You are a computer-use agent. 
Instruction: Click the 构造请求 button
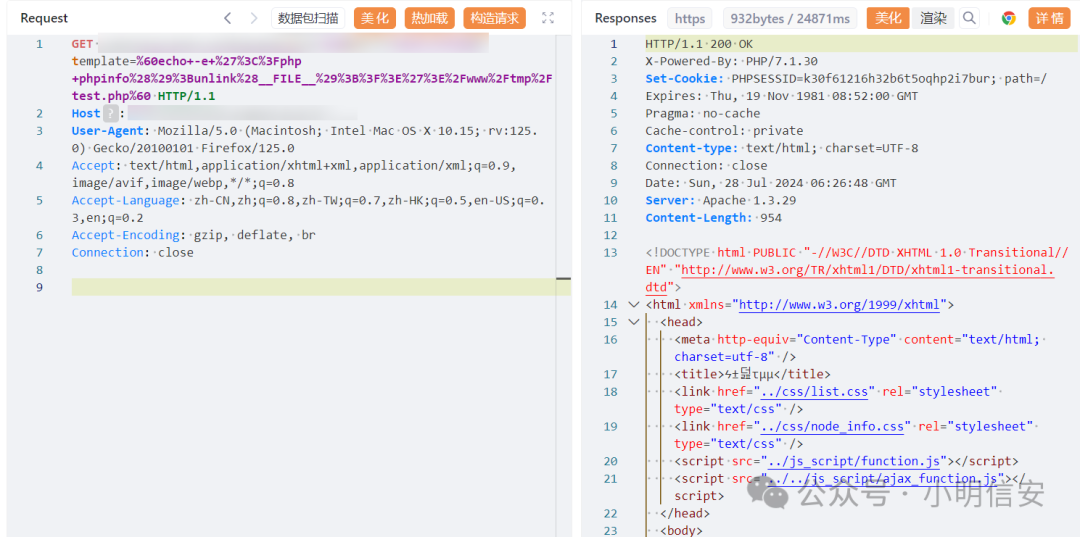click(495, 19)
